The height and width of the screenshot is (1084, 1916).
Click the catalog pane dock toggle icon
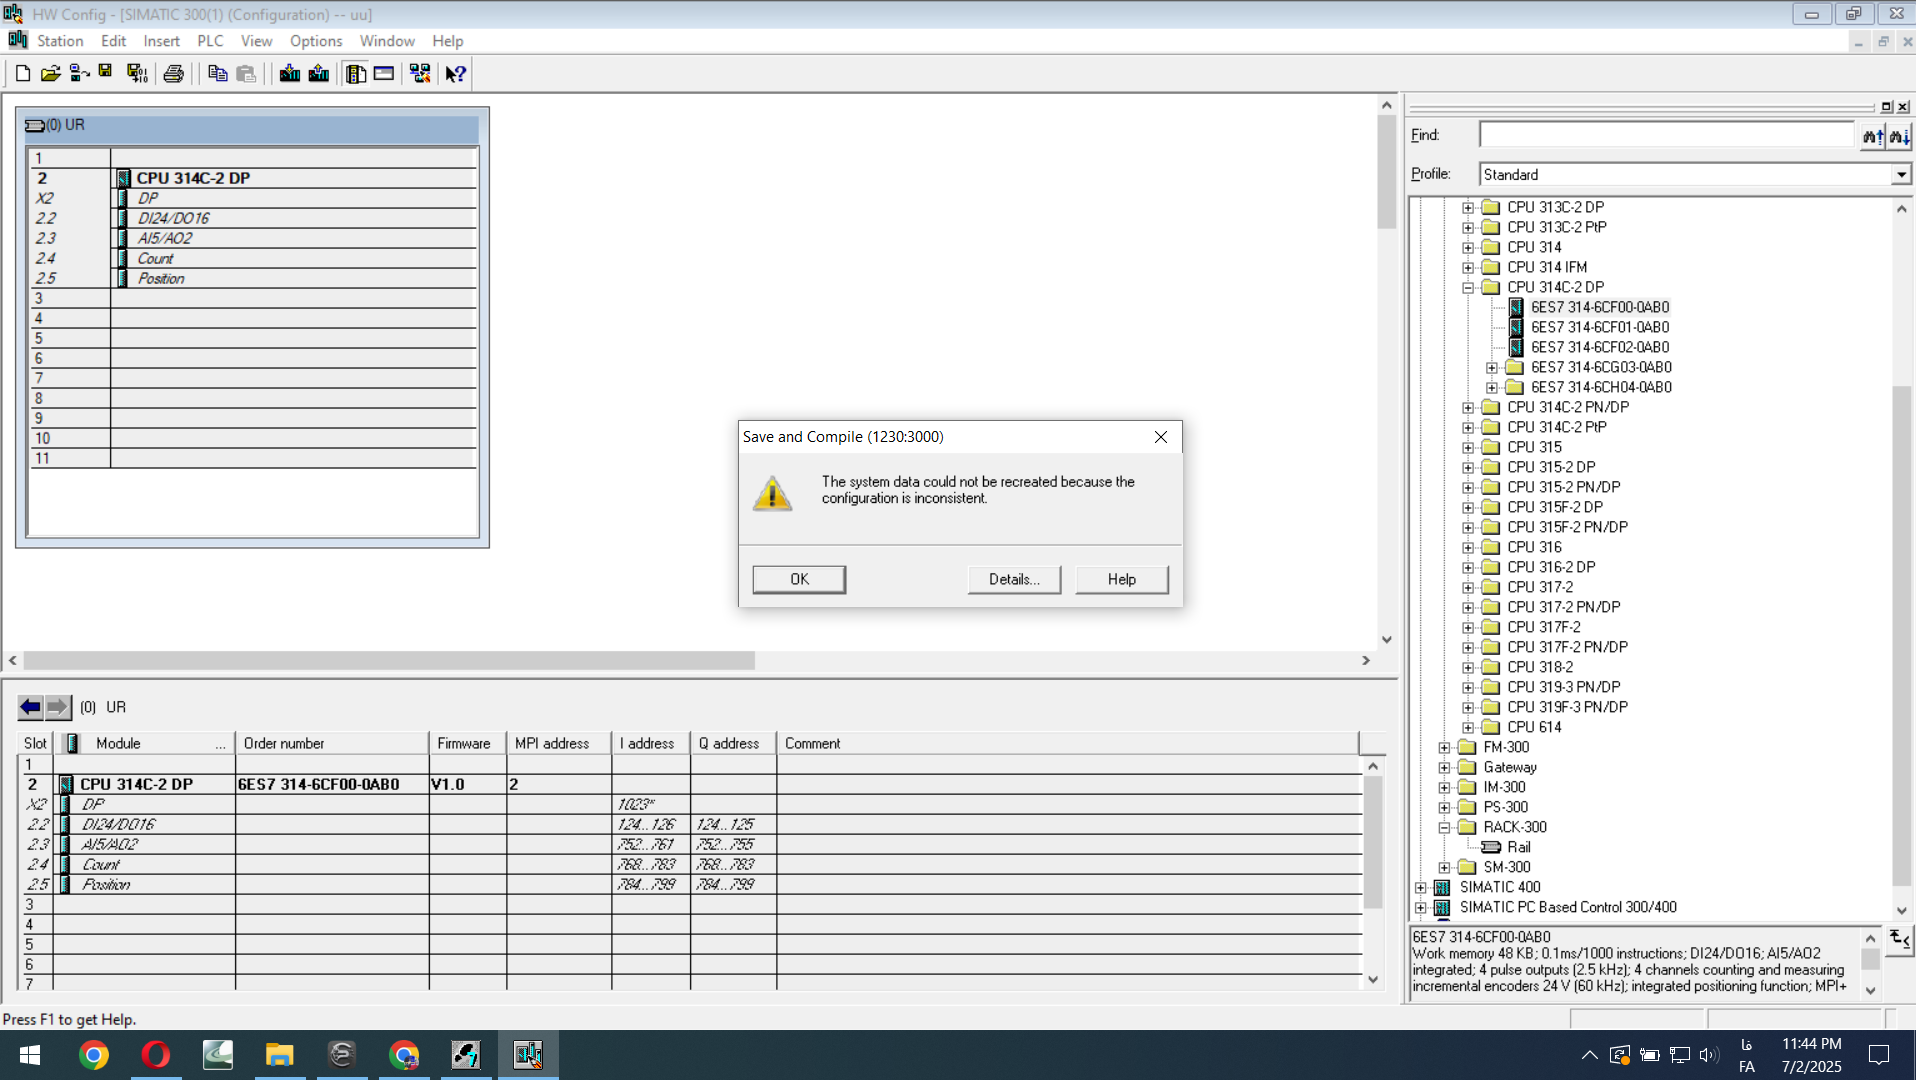tap(1886, 107)
